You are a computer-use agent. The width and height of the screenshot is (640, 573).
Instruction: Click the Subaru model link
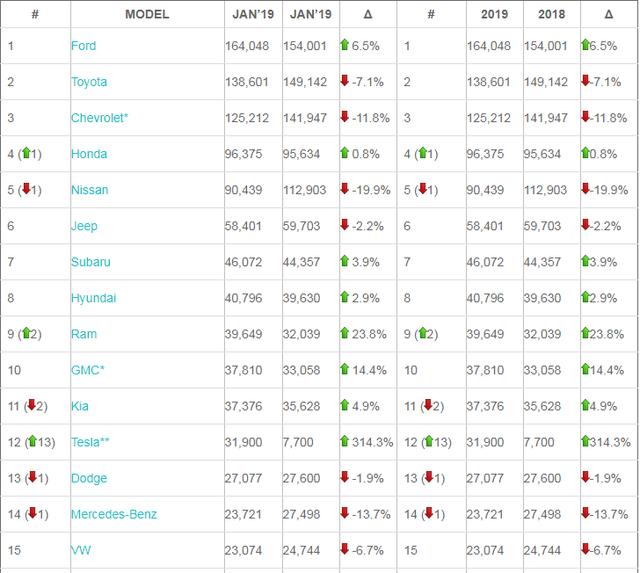[91, 262]
